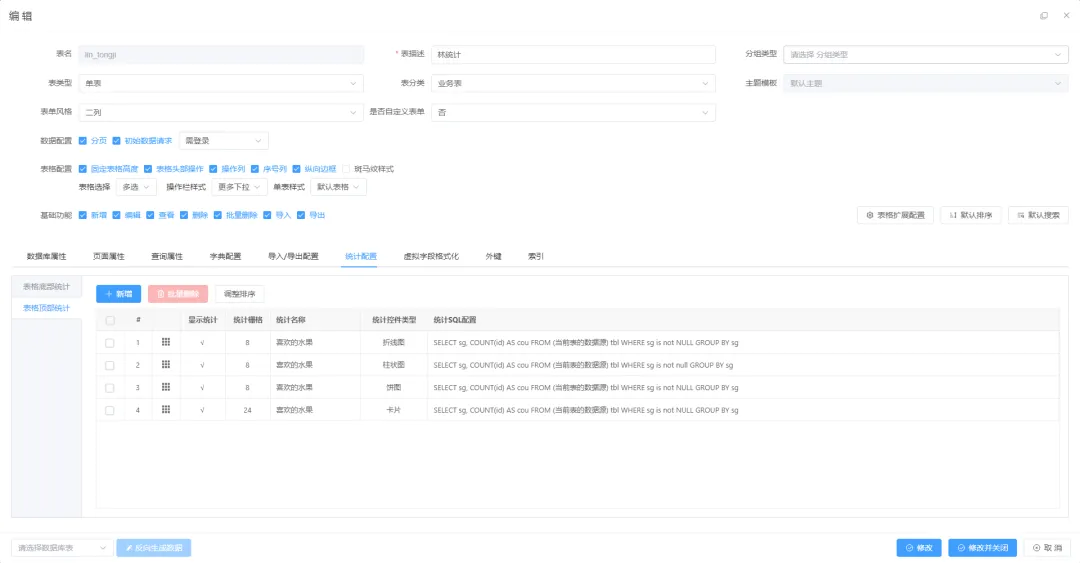Click the blue 新增 plus button
The height and width of the screenshot is (563, 1080).
pyautogui.click(x=118, y=294)
